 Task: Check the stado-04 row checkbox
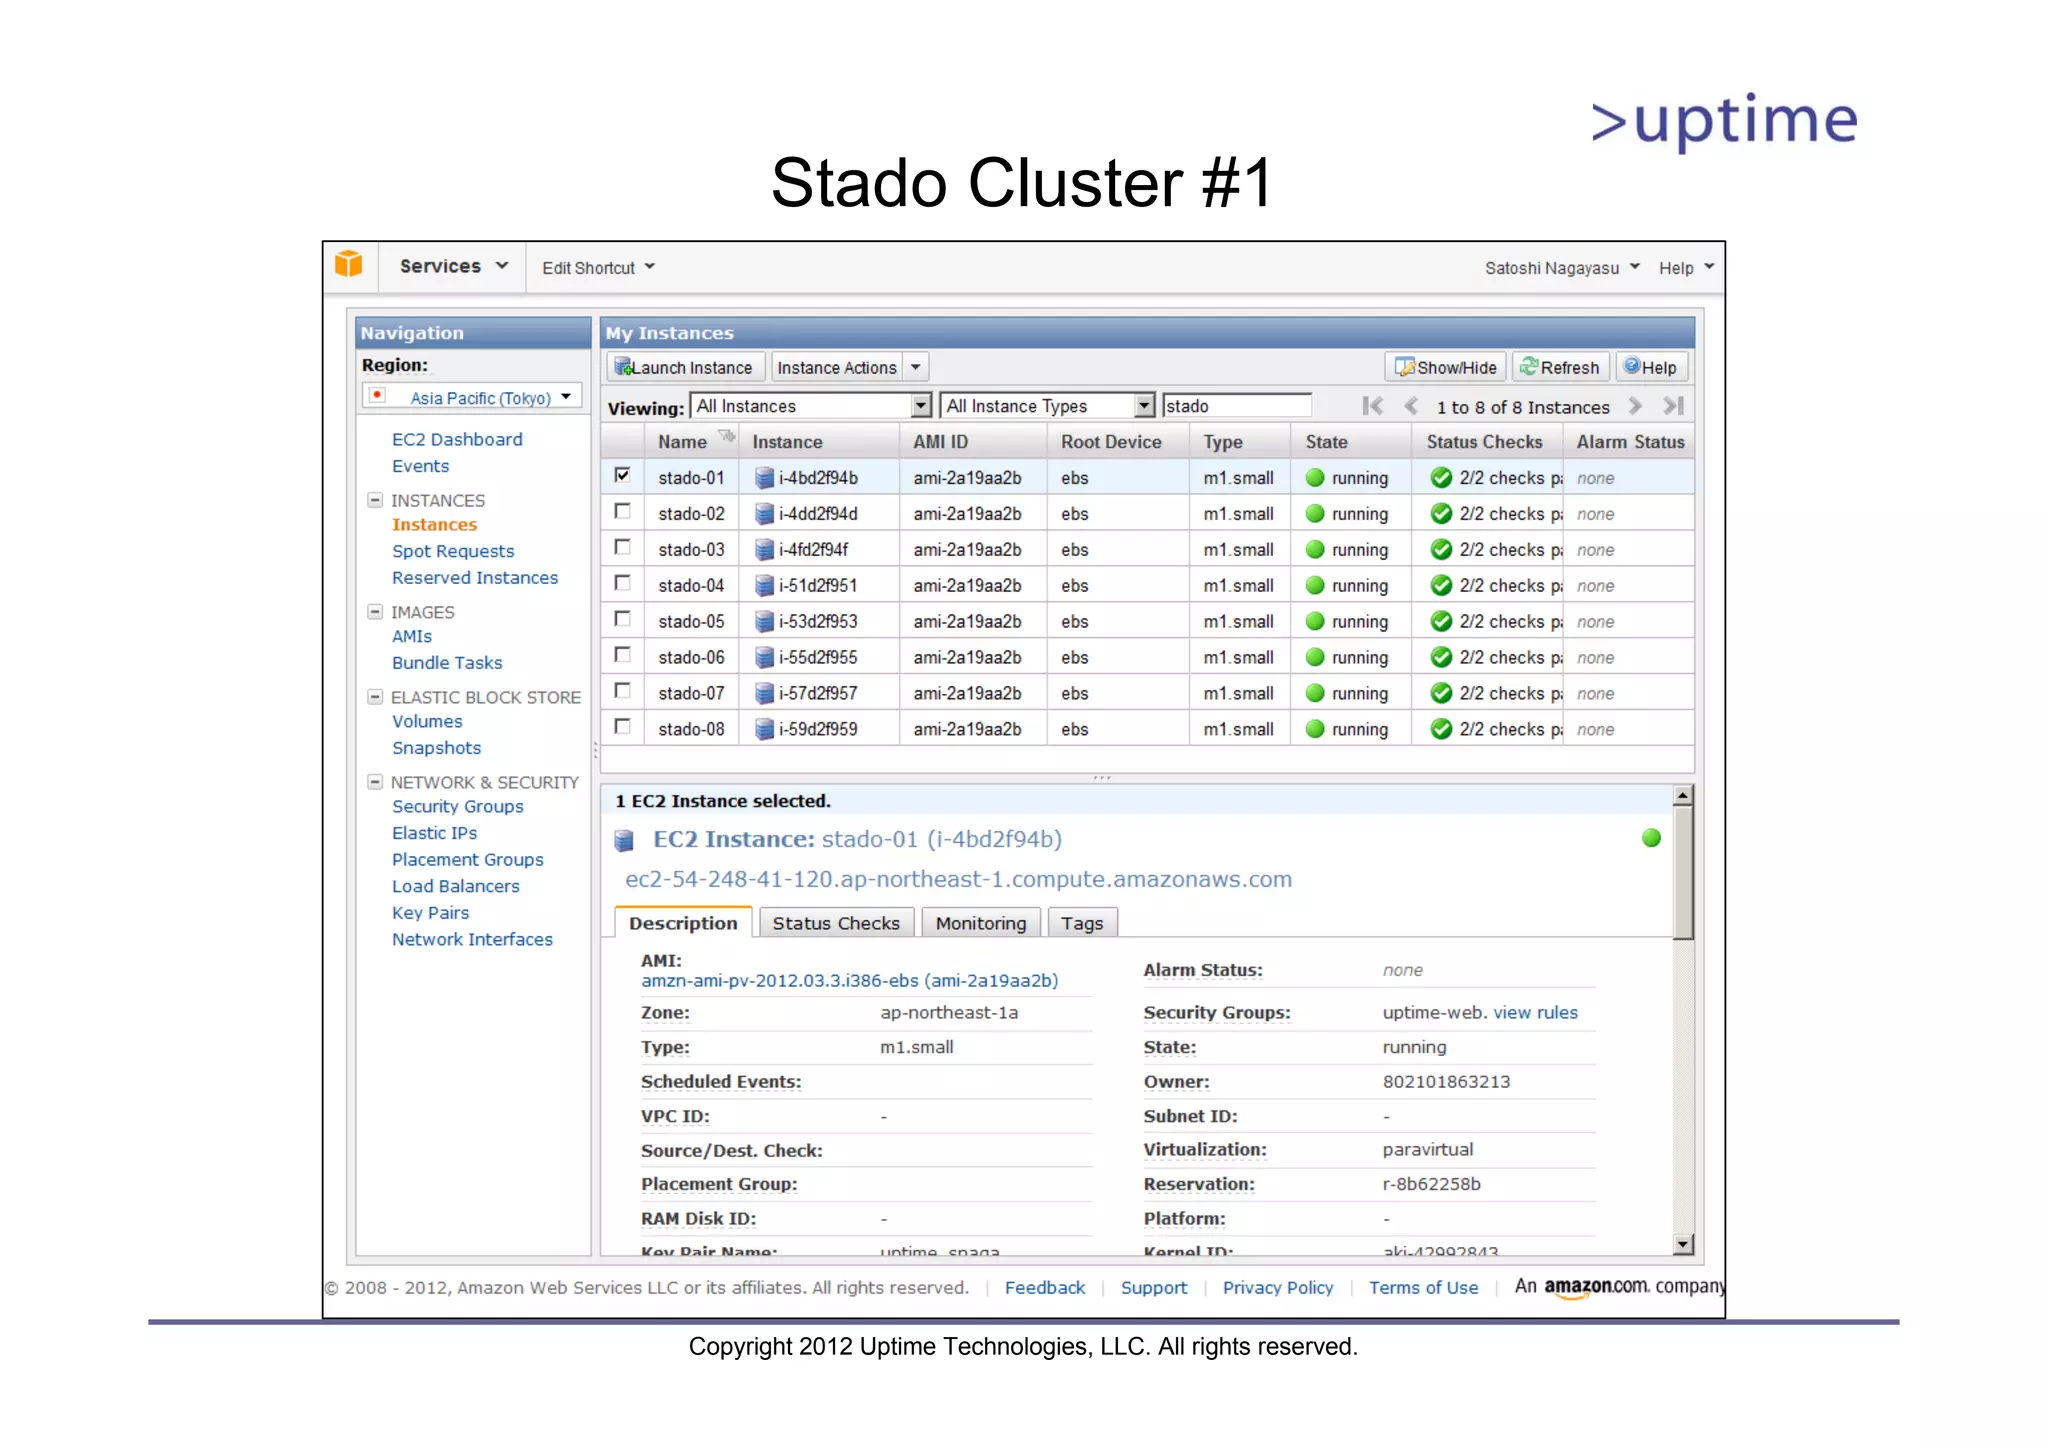click(622, 583)
